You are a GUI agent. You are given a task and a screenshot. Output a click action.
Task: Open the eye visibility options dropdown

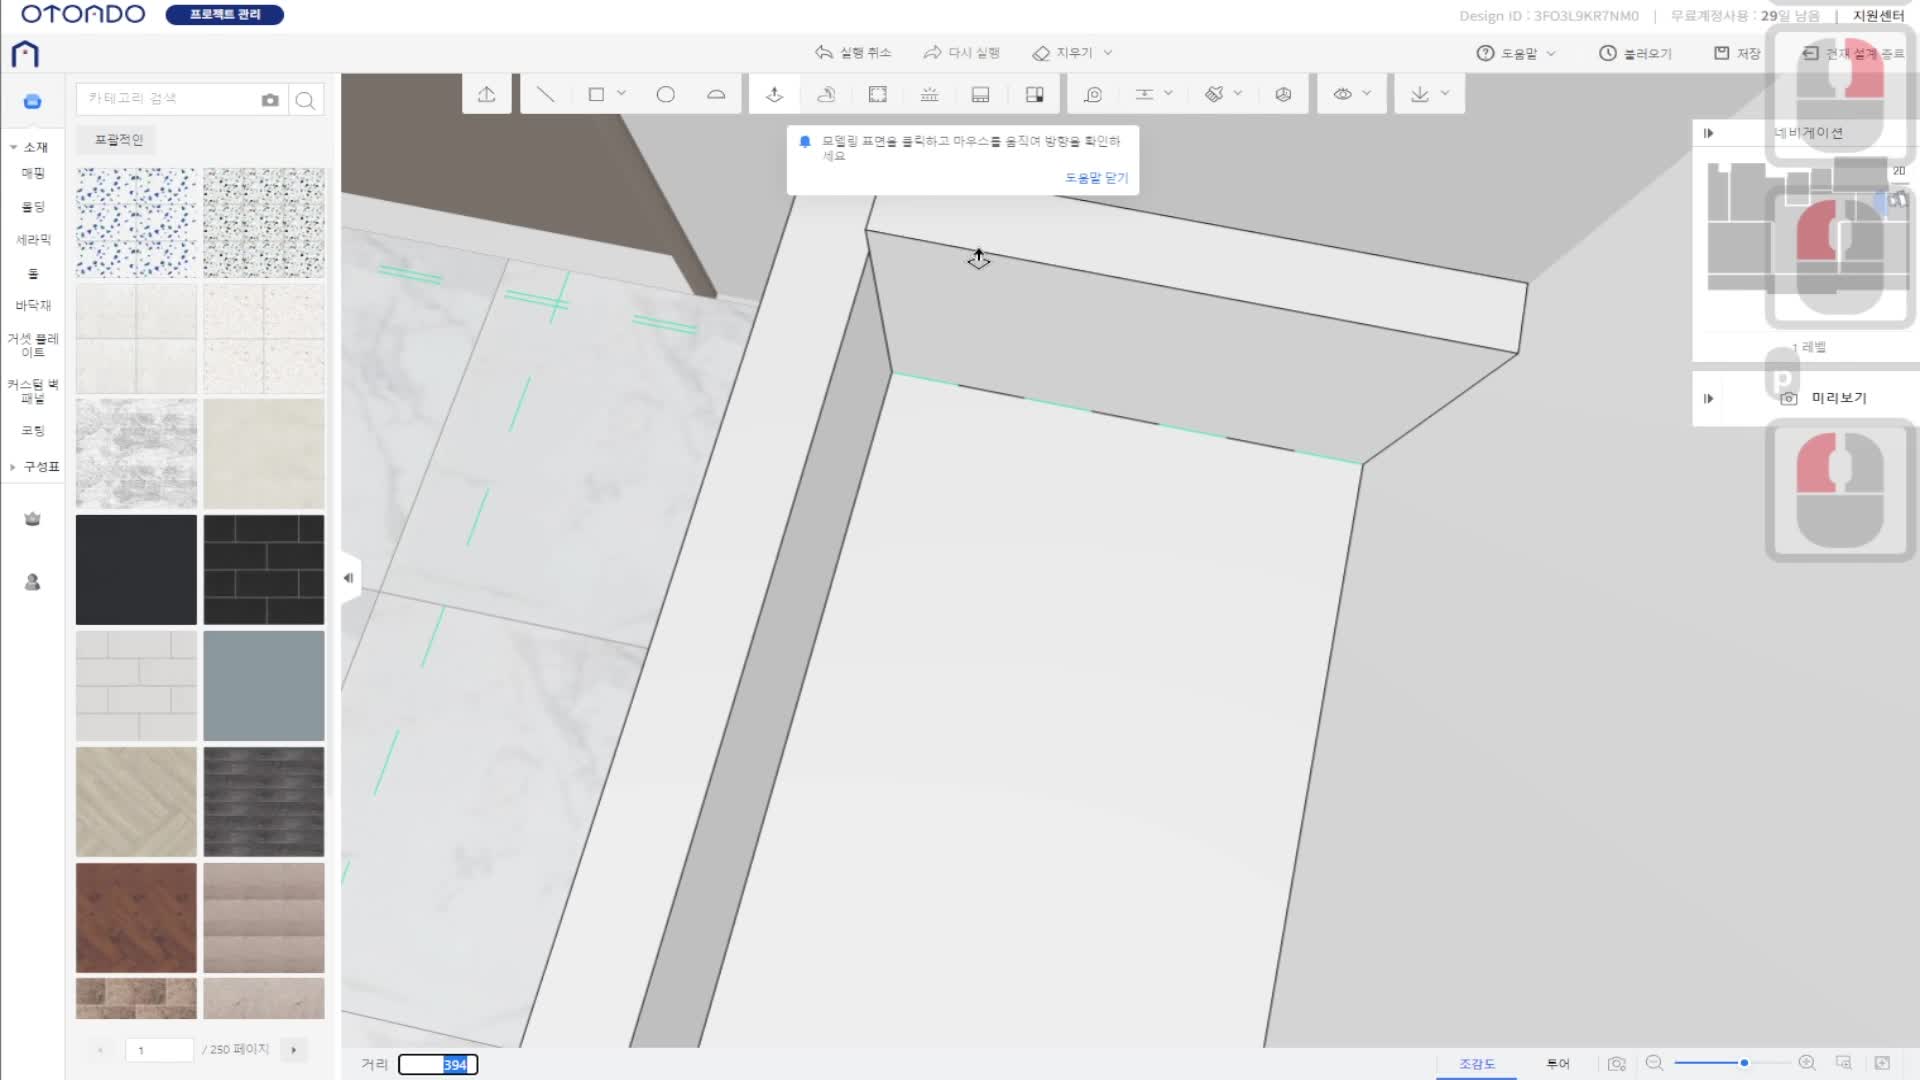click(1366, 93)
